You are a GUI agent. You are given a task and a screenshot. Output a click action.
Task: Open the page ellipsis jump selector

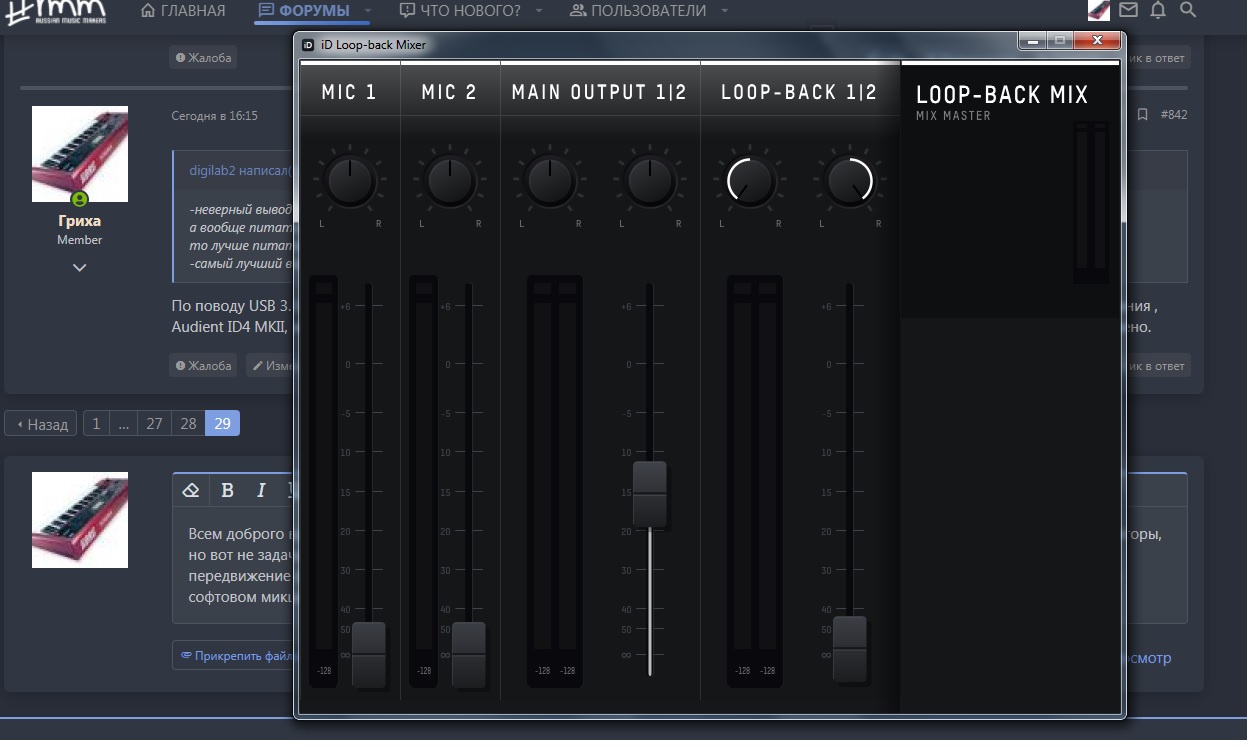123,424
